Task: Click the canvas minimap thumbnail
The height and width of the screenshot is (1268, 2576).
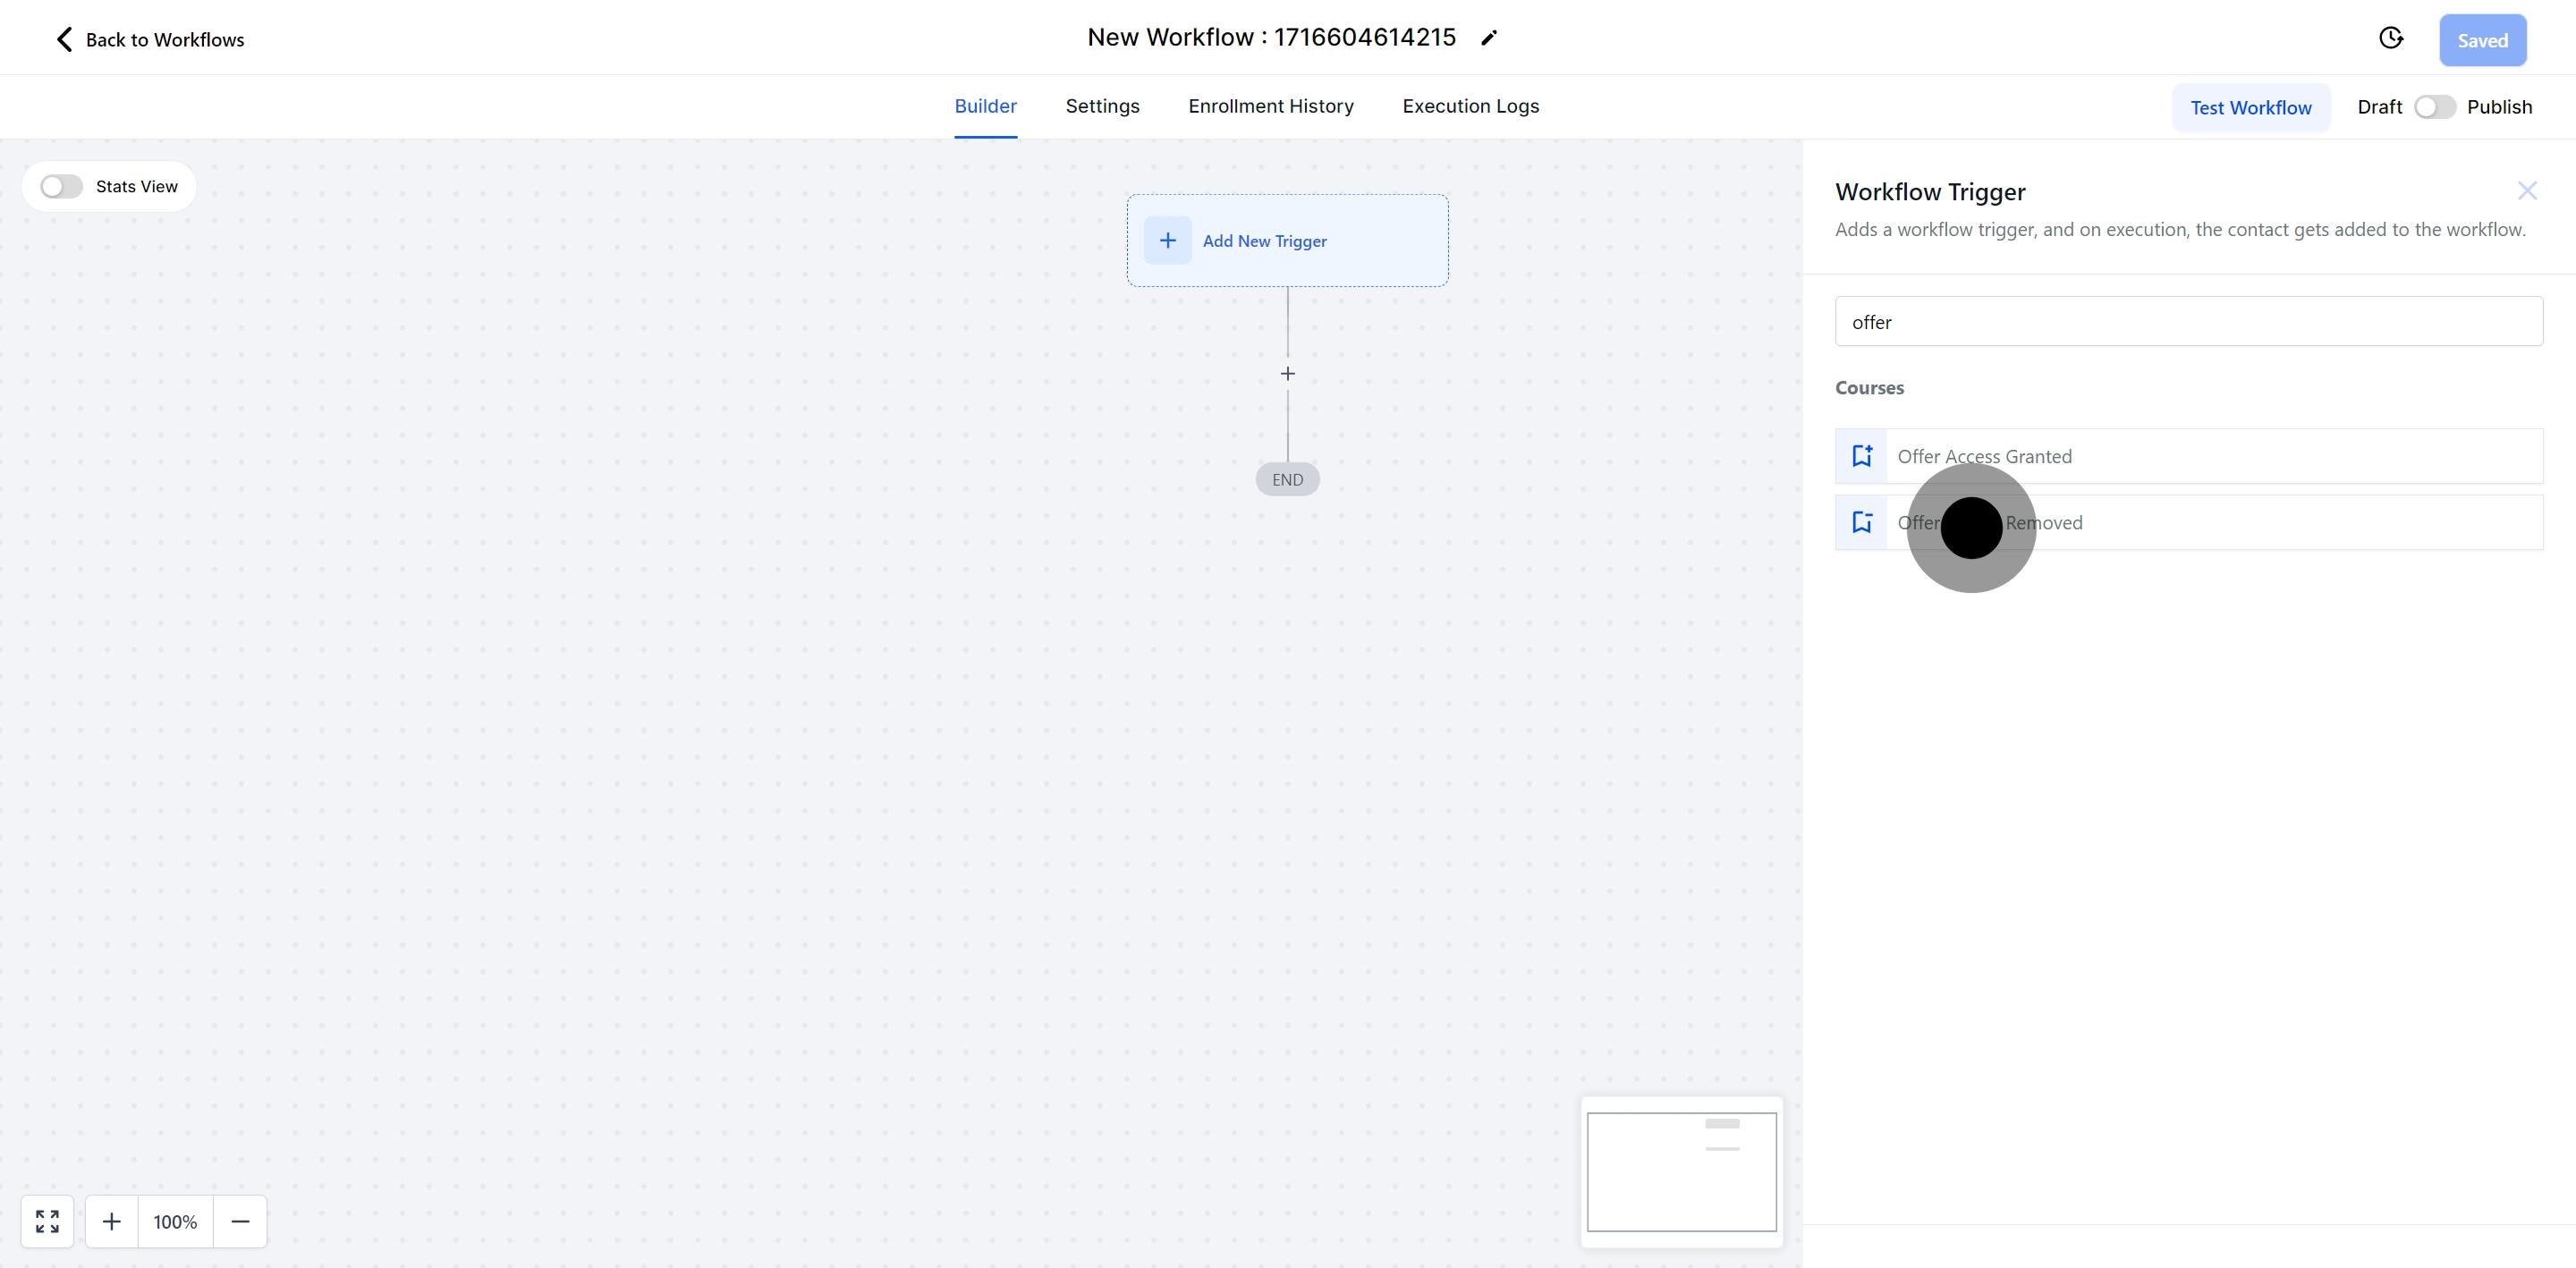Action: (1681, 1172)
